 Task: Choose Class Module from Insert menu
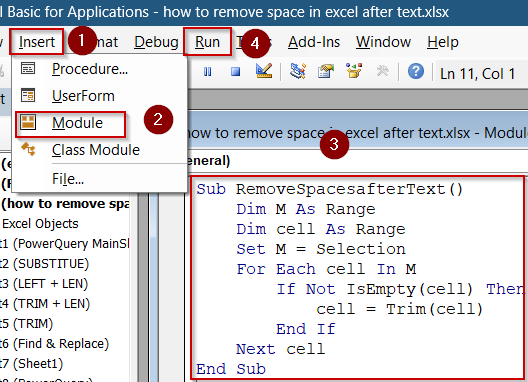tap(96, 150)
